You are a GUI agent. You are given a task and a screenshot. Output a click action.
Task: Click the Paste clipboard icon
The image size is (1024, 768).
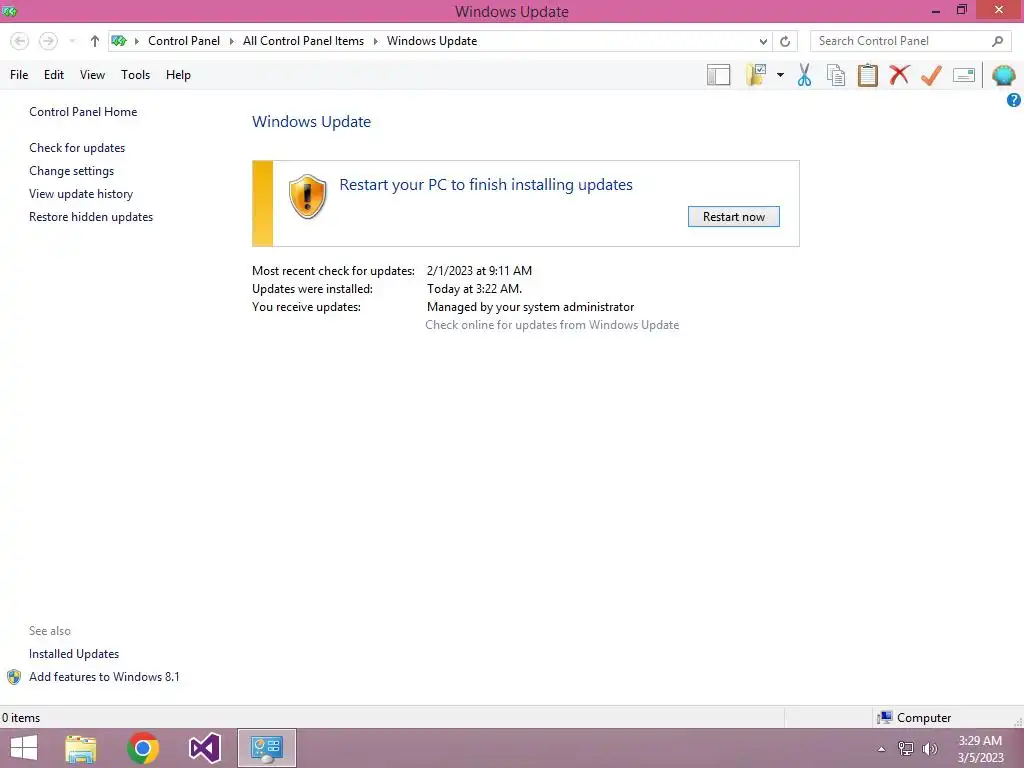coord(867,75)
